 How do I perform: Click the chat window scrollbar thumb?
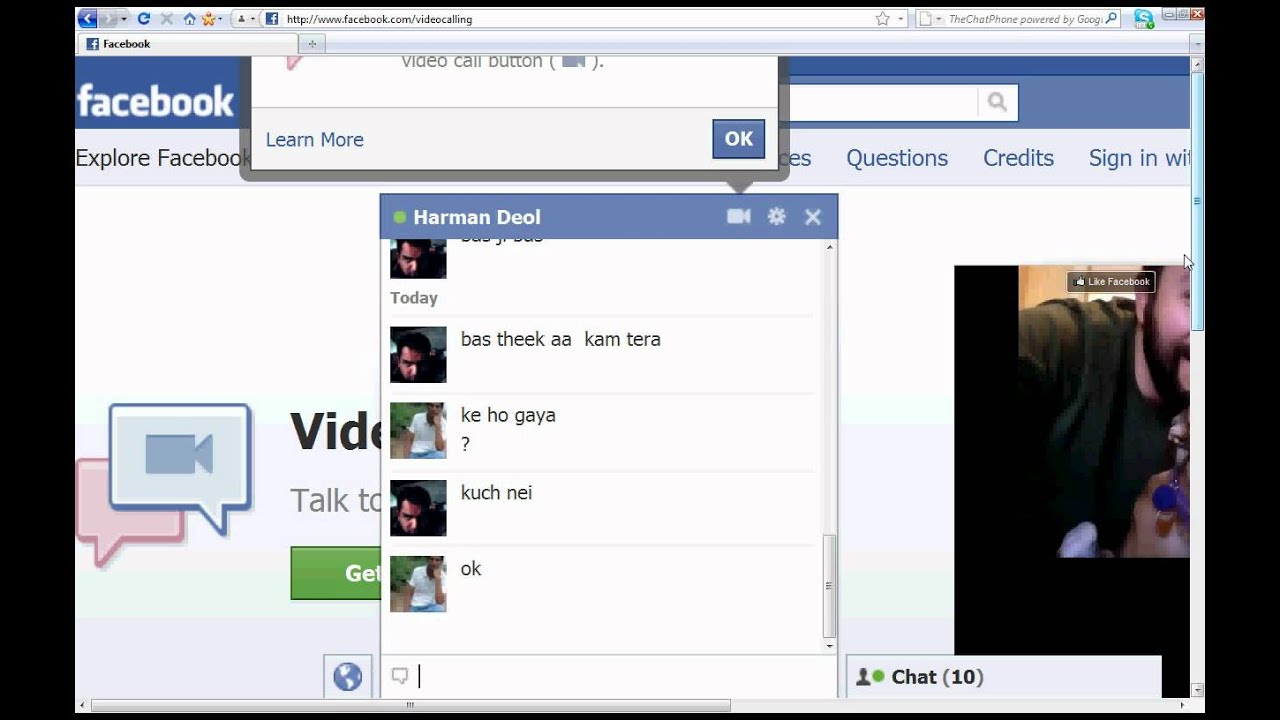[829, 586]
